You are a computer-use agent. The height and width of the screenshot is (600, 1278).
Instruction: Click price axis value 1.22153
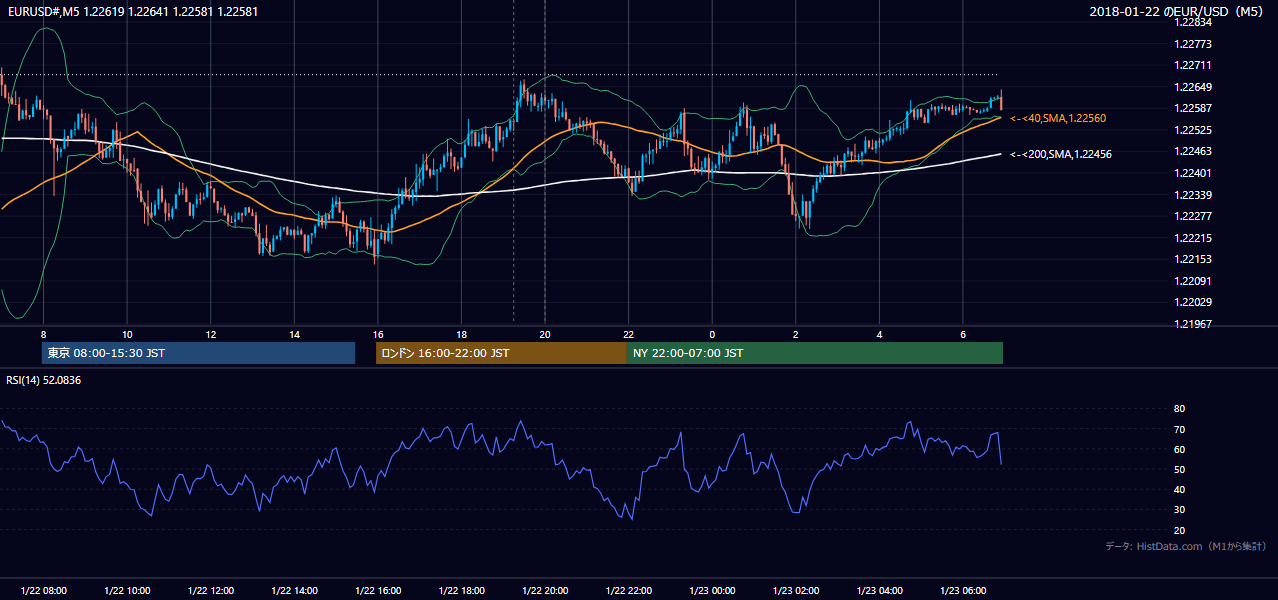coord(1193,259)
